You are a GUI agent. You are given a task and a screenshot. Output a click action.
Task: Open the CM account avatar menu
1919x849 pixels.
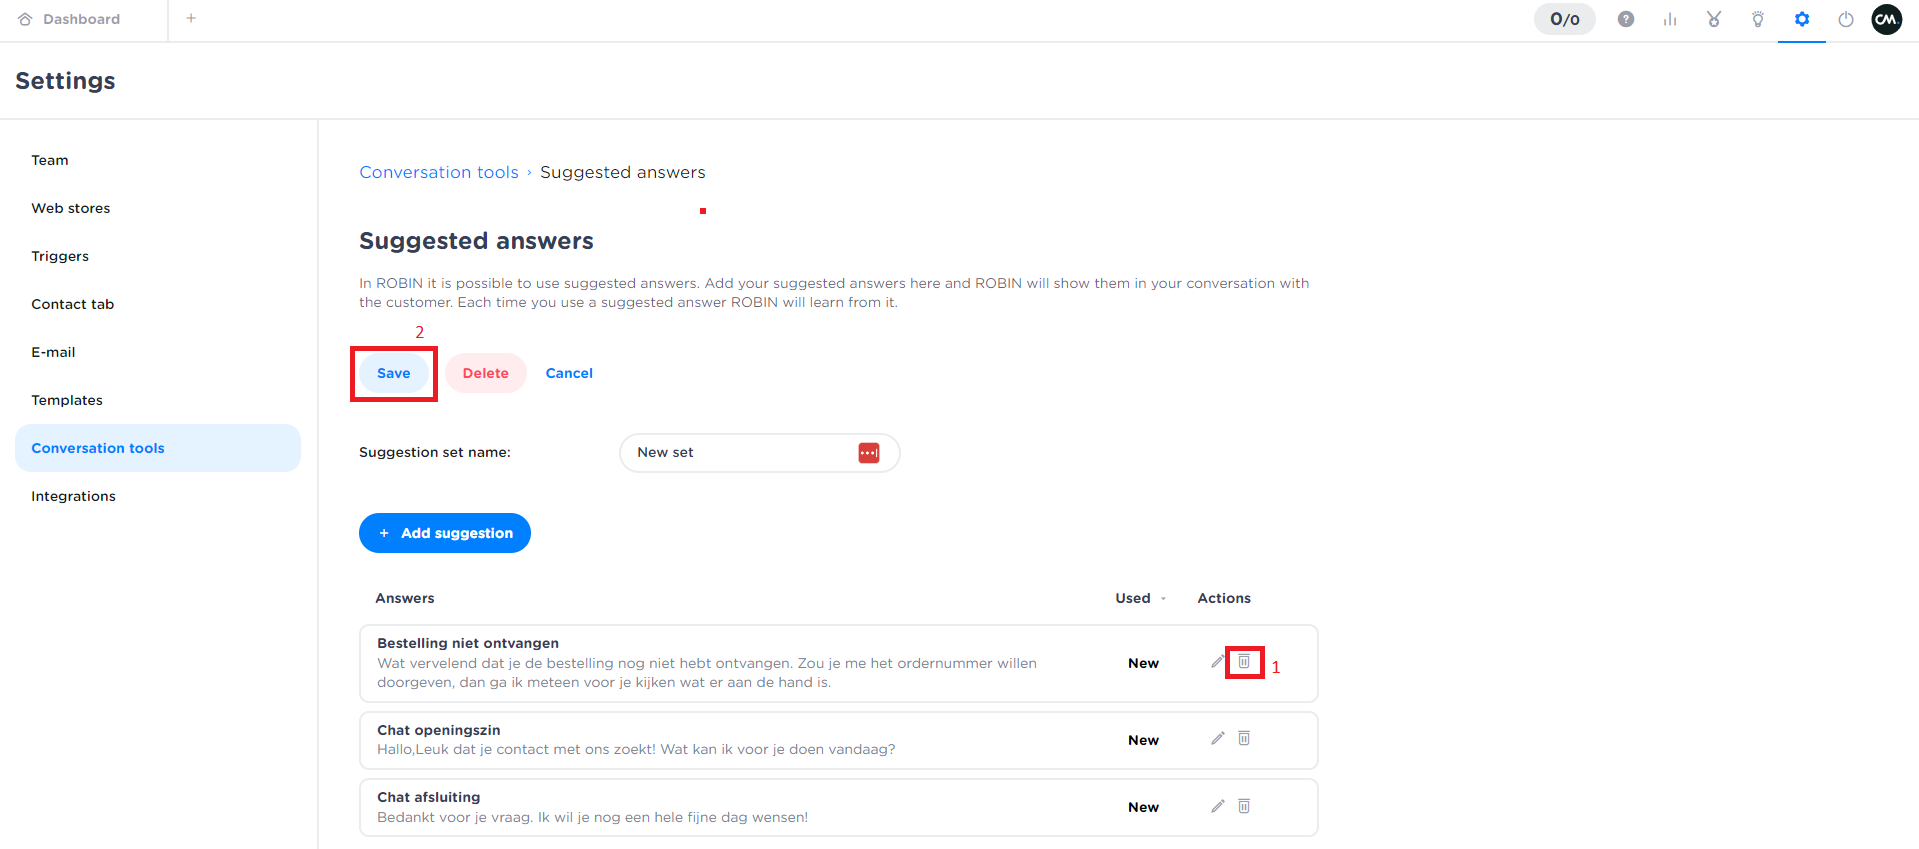click(1887, 19)
